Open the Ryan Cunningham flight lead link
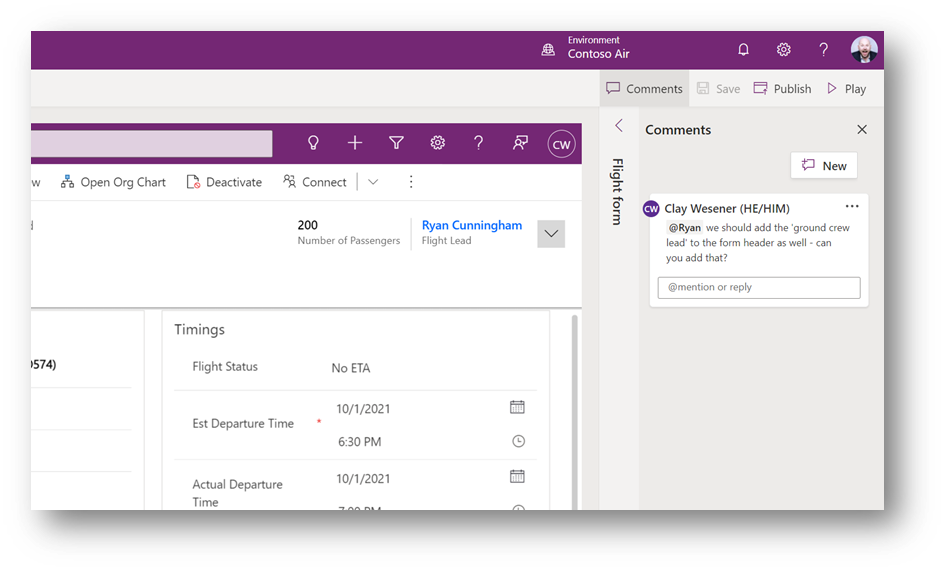Image resolution: width=946 pixels, height=572 pixels. 471,226
